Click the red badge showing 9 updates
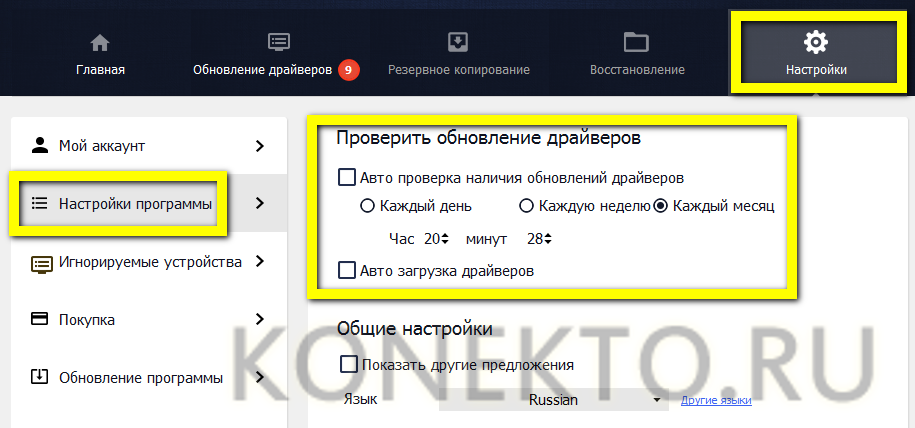The height and width of the screenshot is (428, 915). (x=348, y=70)
